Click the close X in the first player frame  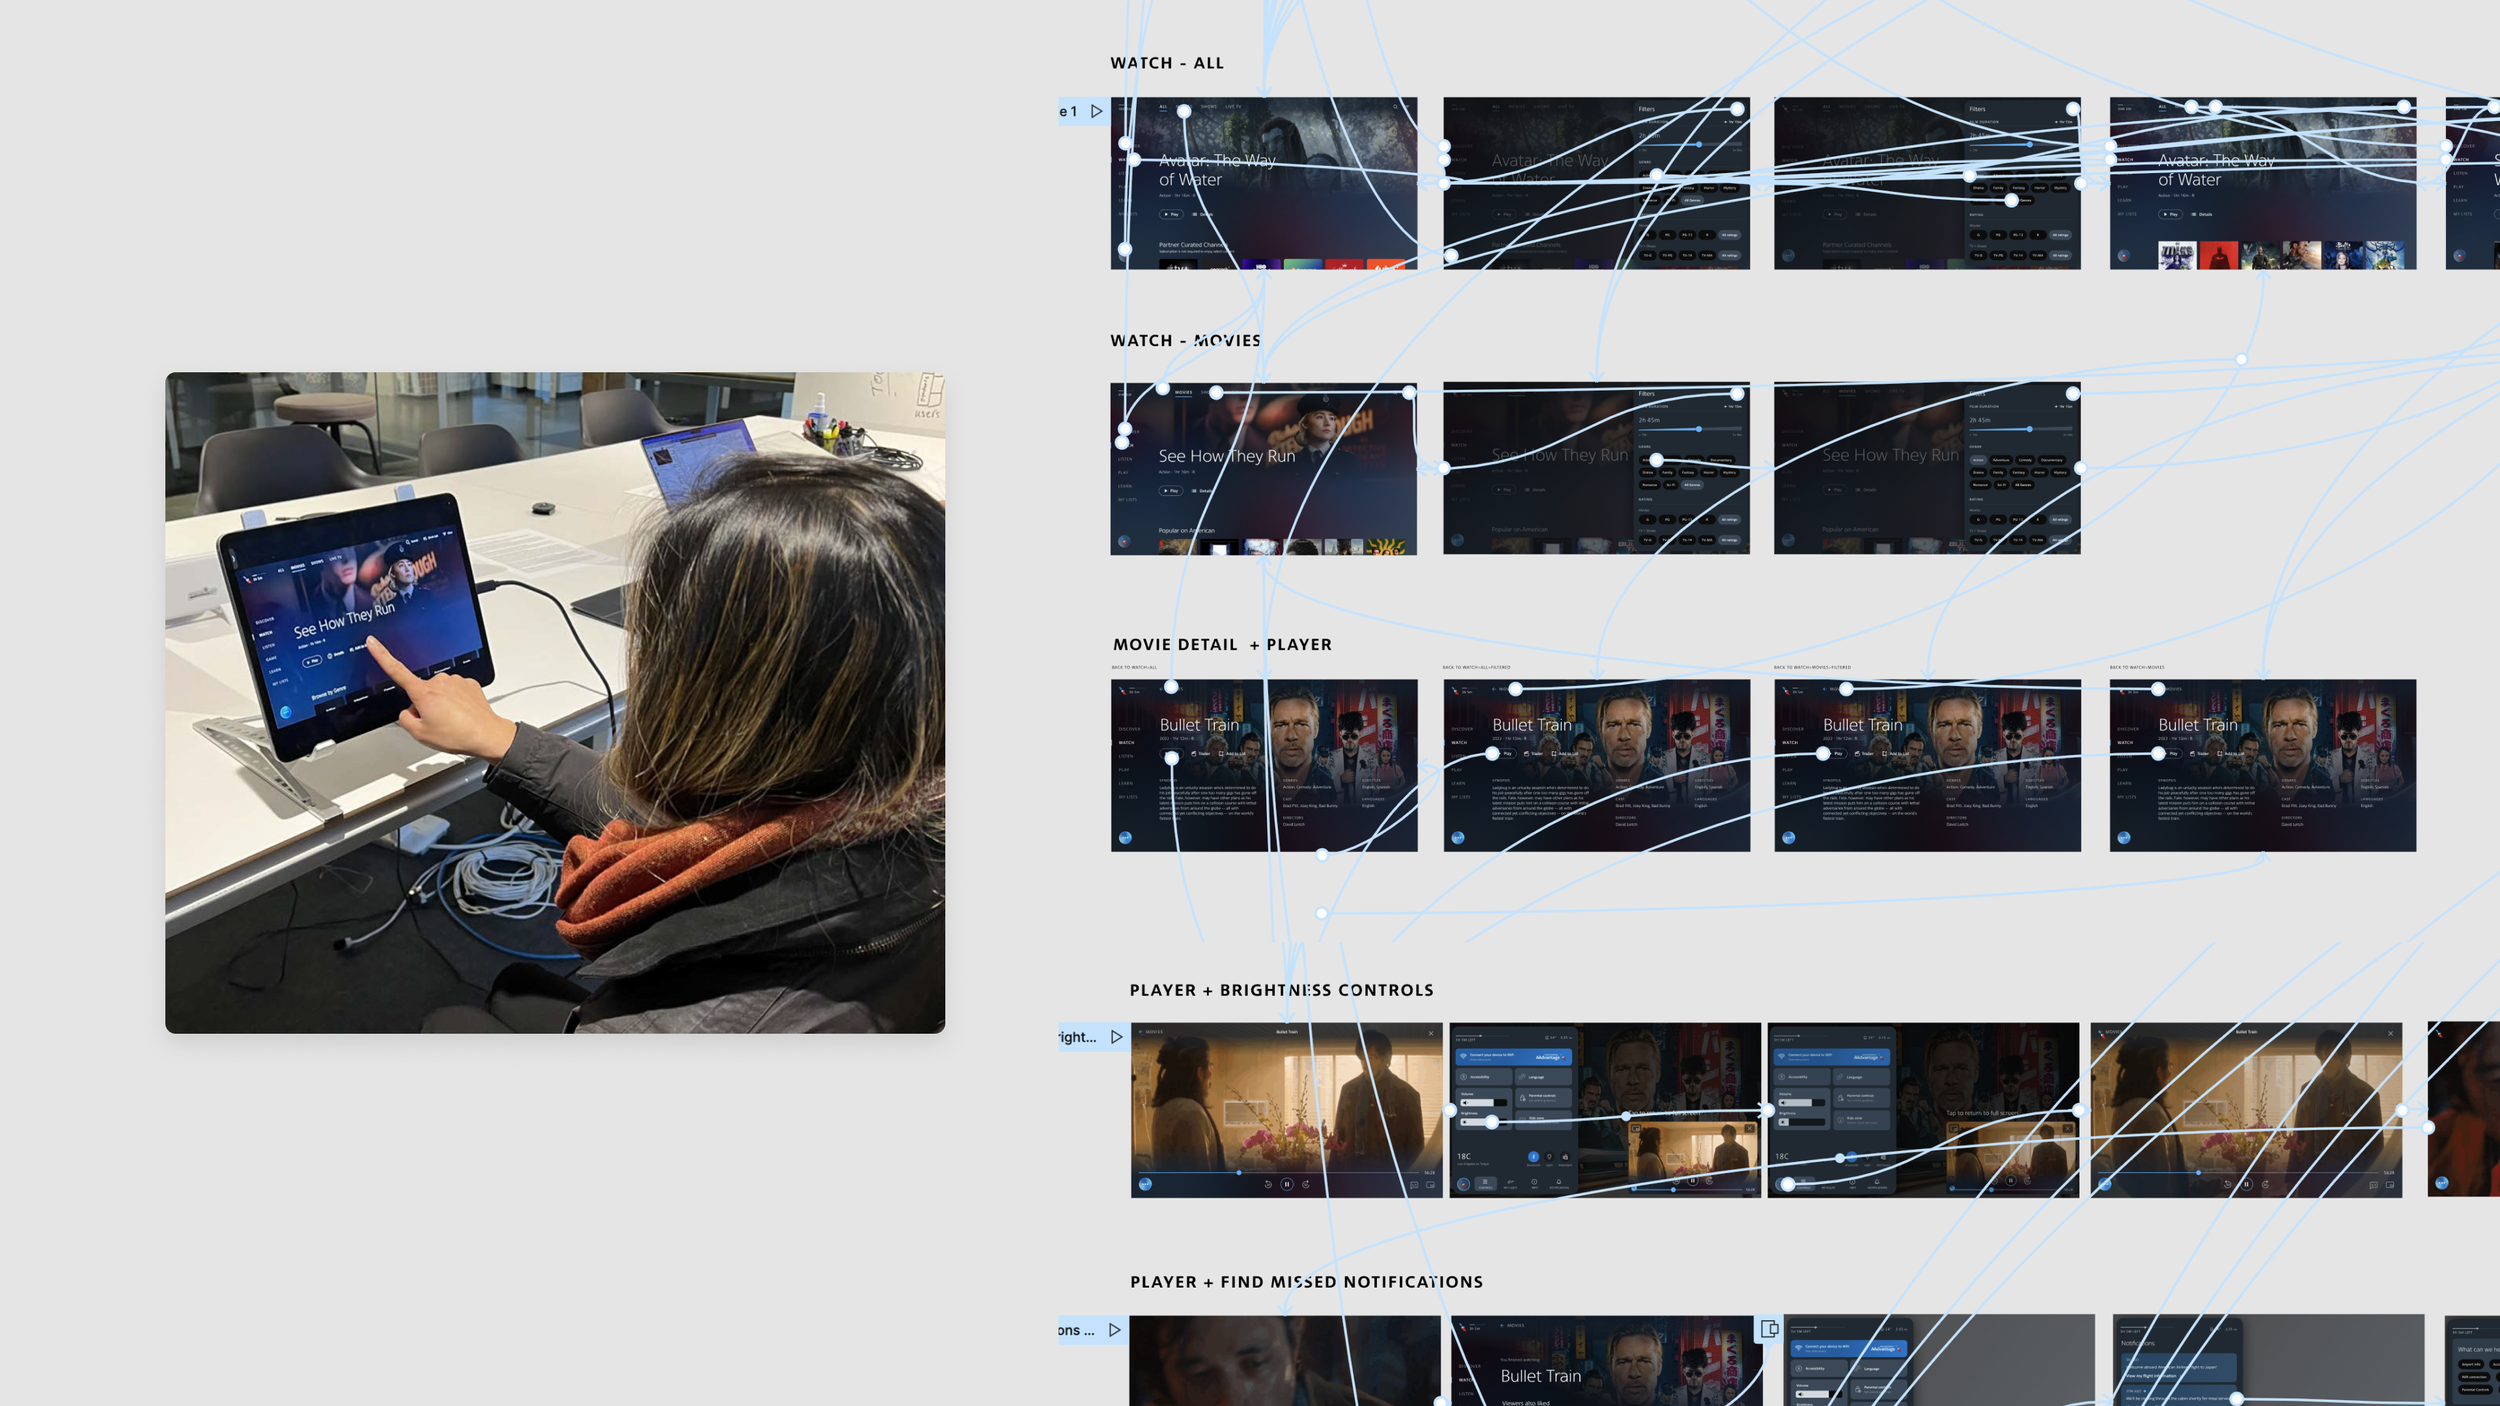point(1431,1033)
